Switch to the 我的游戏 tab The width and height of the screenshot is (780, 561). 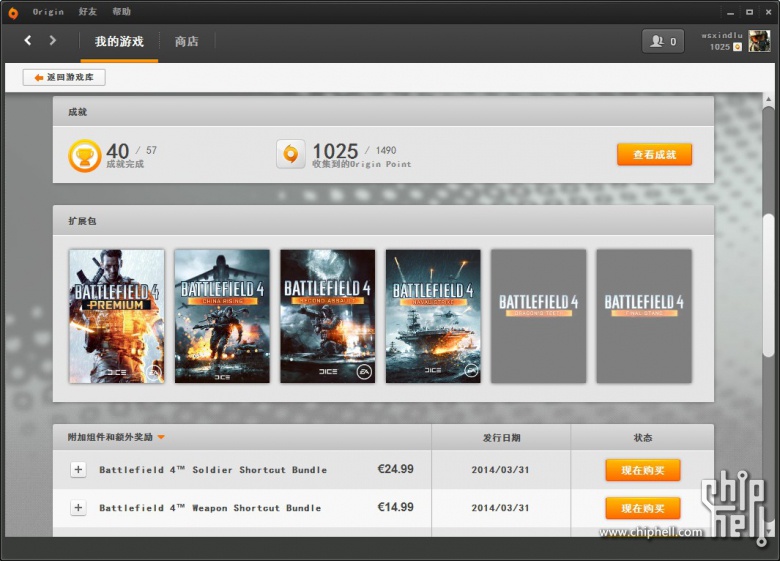click(x=119, y=41)
